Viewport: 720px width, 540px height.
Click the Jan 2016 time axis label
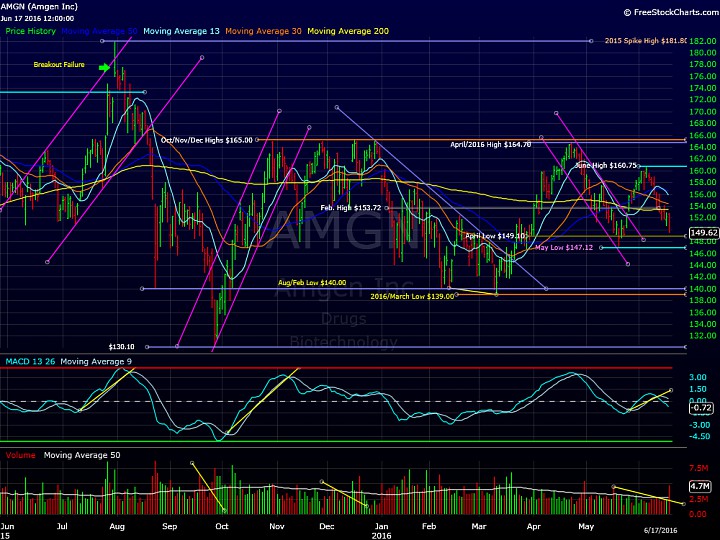pyautogui.click(x=381, y=531)
